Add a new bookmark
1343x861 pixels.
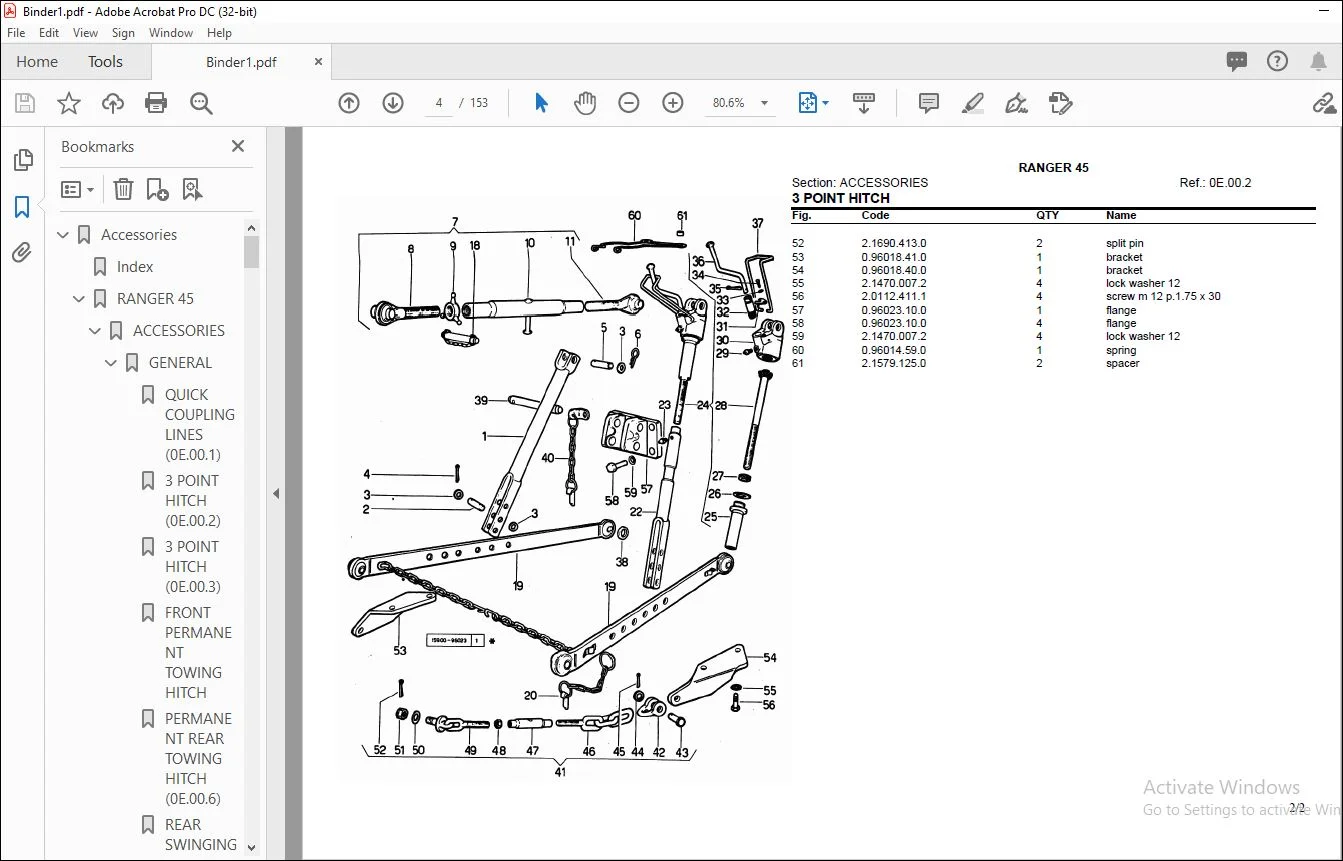click(x=157, y=189)
